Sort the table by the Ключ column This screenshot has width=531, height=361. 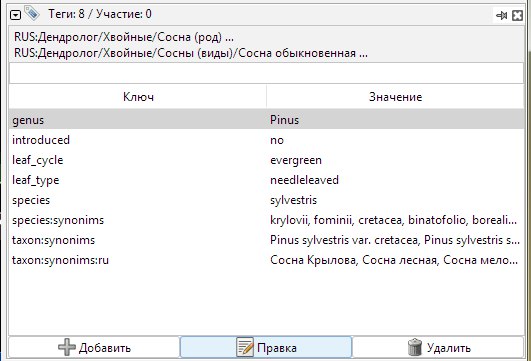[x=138, y=97]
